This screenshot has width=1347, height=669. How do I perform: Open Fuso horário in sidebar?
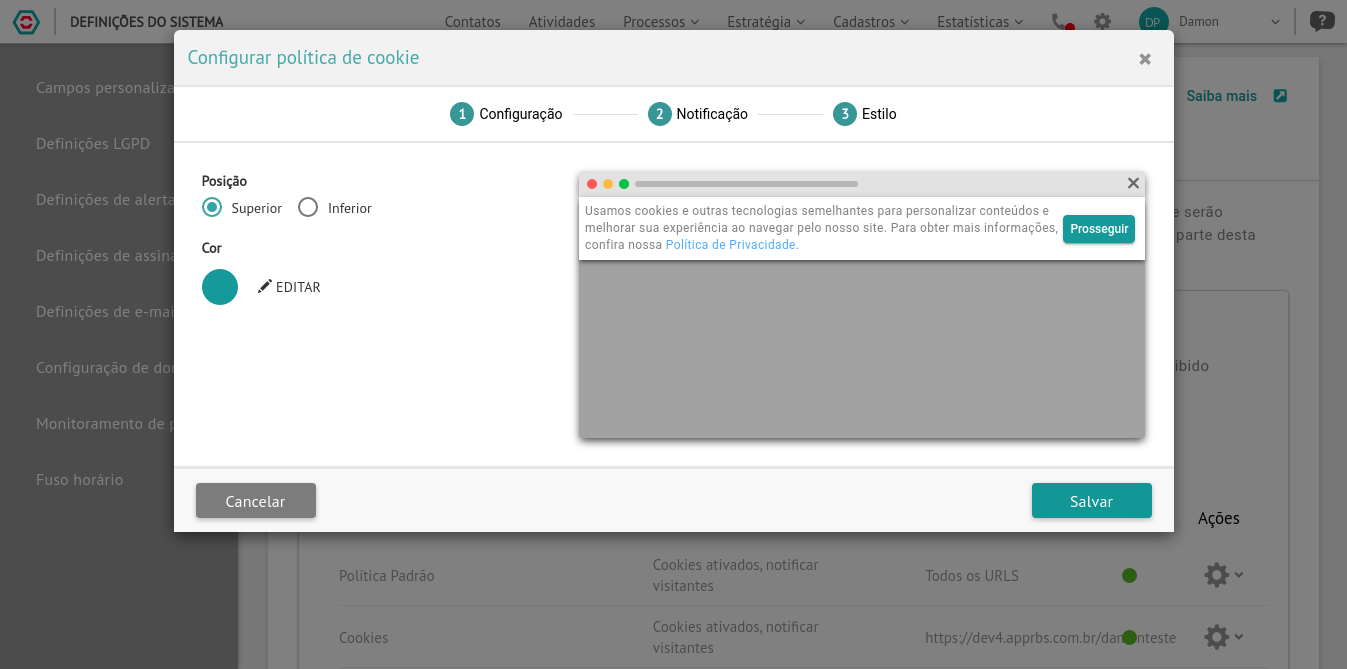[x=80, y=480]
